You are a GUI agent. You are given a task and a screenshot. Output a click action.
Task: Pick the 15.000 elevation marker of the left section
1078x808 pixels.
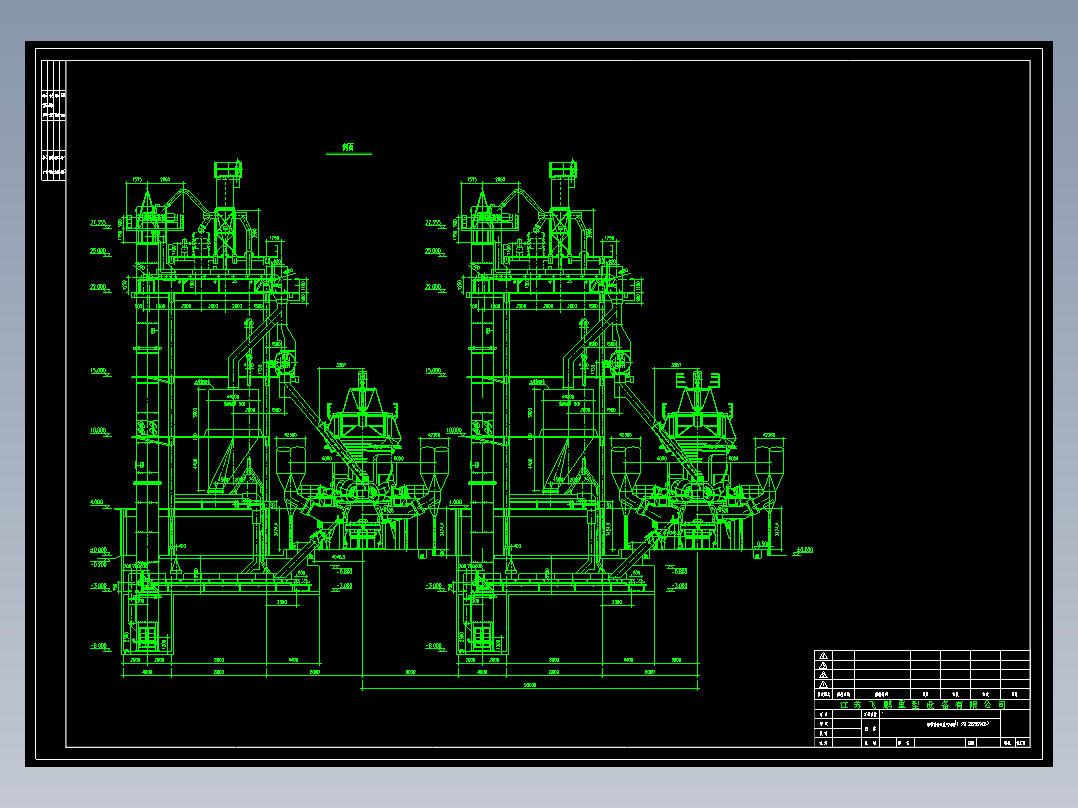[x=100, y=372]
